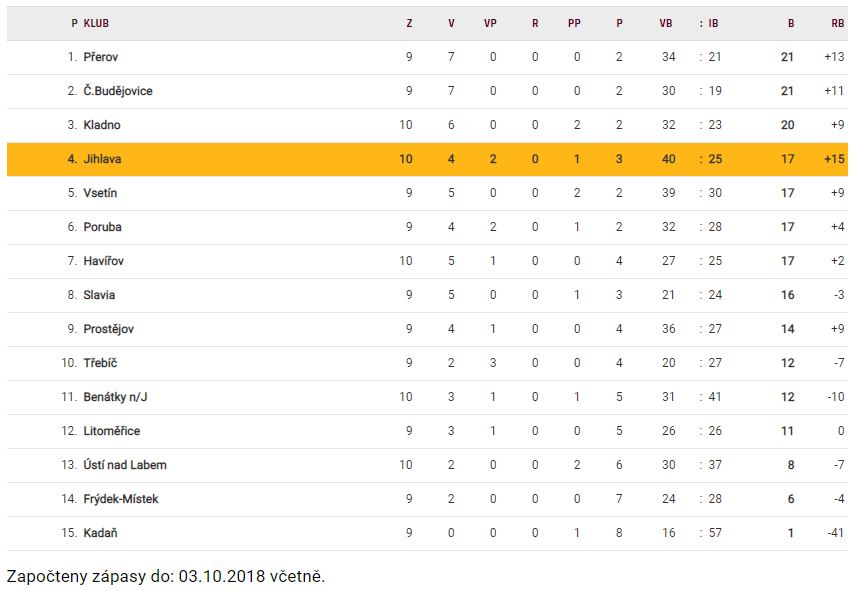This screenshot has width=857, height=591.
Task: Click the Poruba team name
Action: point(103,227)
